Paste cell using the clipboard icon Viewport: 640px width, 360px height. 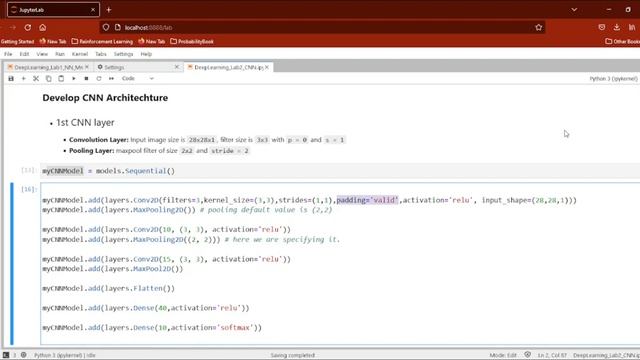pos(61,78)
